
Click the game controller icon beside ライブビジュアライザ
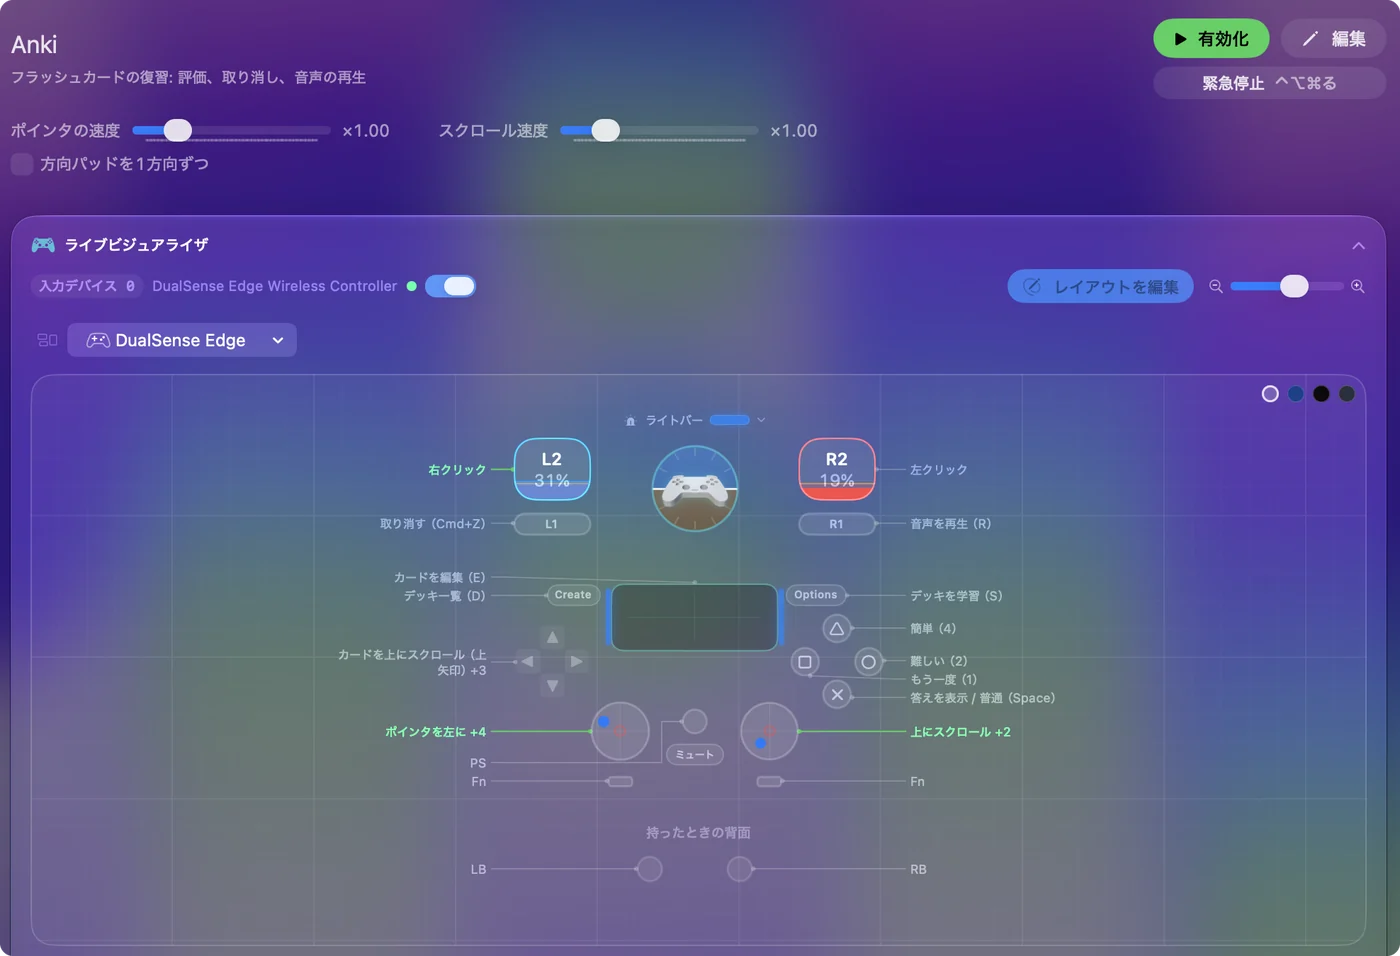click(43, 245)
